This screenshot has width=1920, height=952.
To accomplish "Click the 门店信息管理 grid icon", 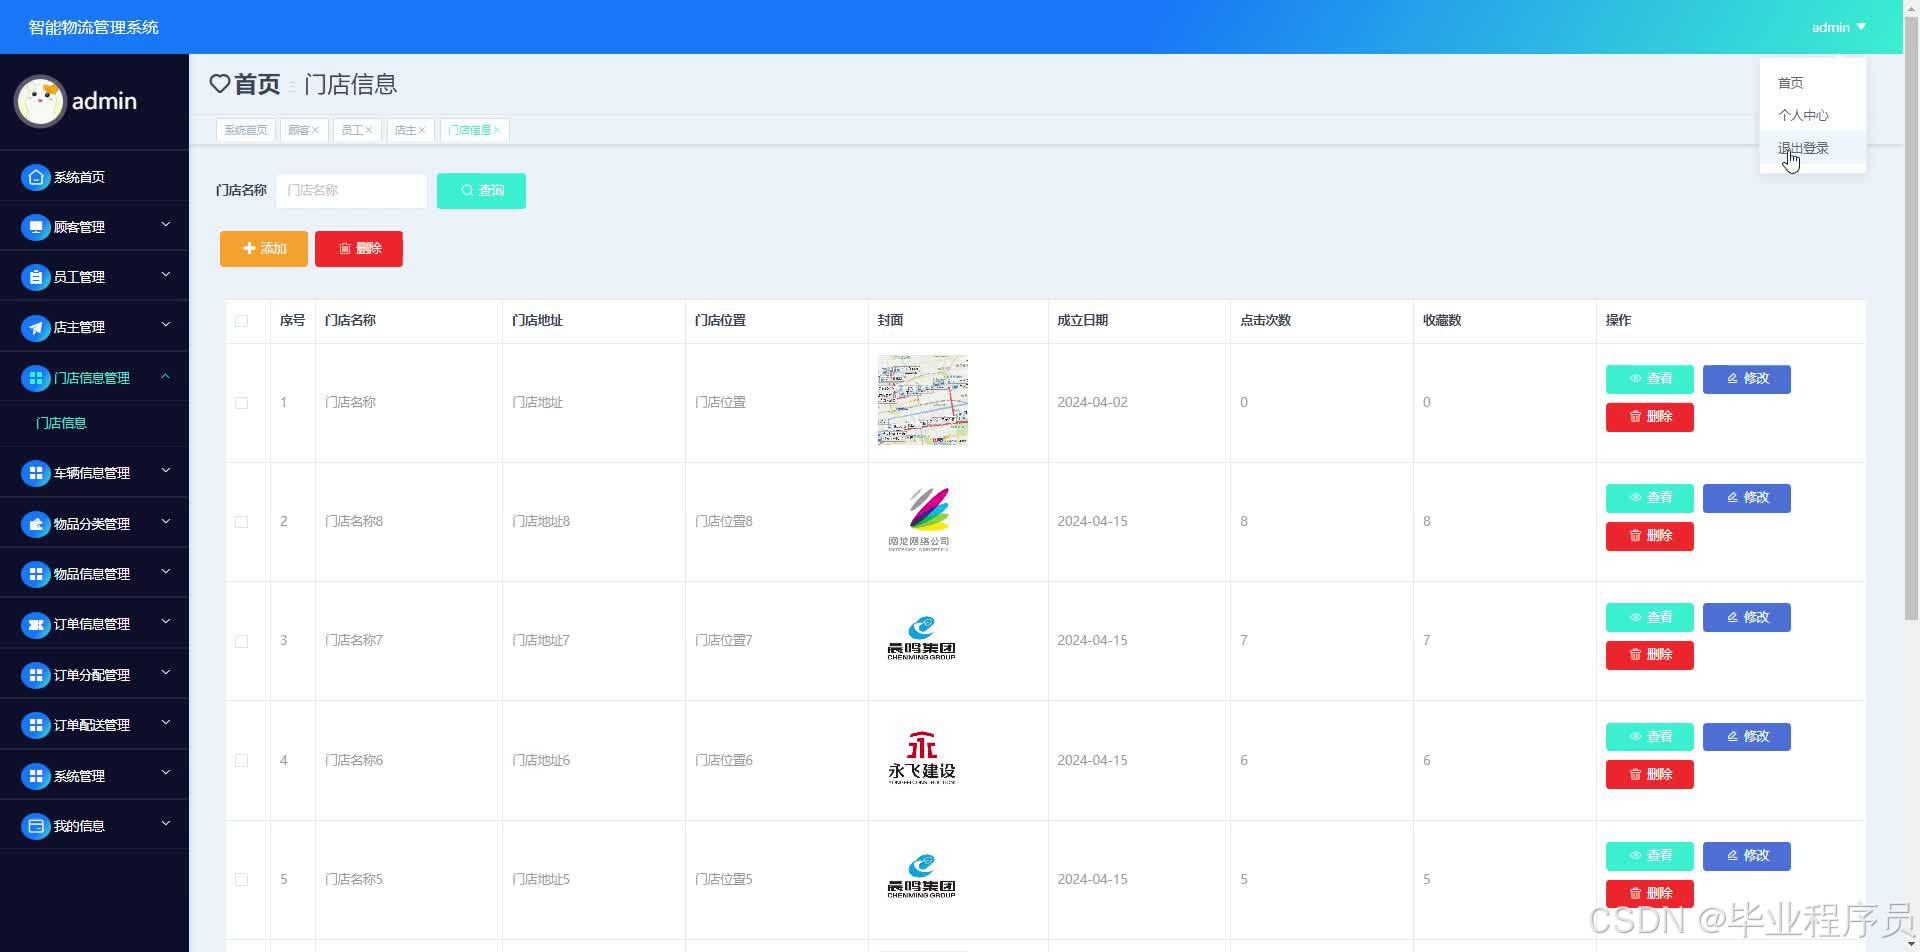I will (36, 378).
